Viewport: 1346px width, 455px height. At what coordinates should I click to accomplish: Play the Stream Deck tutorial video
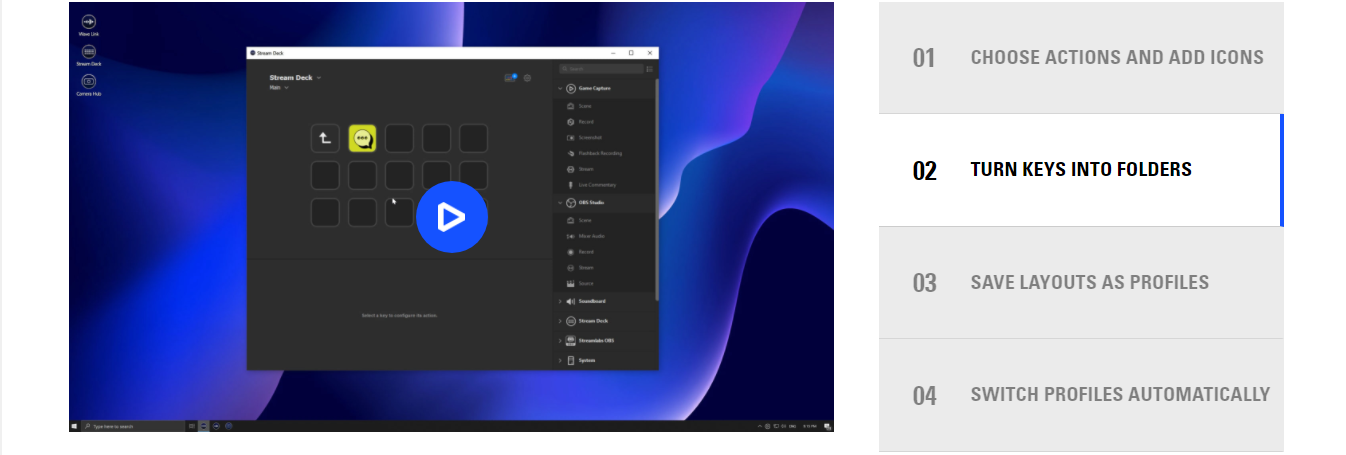[451, 216]
